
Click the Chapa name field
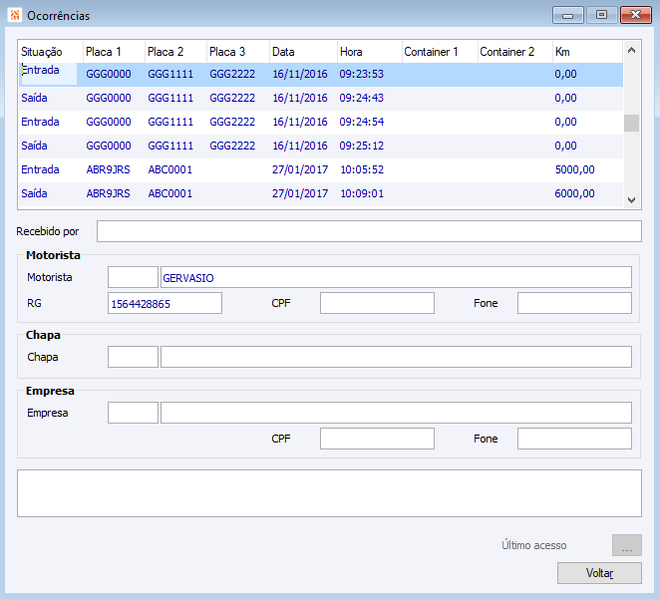pyautogui.click(x=396, y=357)
